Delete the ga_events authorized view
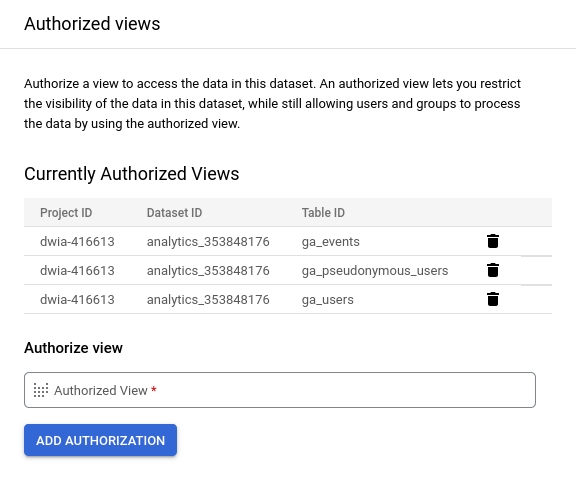The image size is (576, 480). tap(493, 241)
